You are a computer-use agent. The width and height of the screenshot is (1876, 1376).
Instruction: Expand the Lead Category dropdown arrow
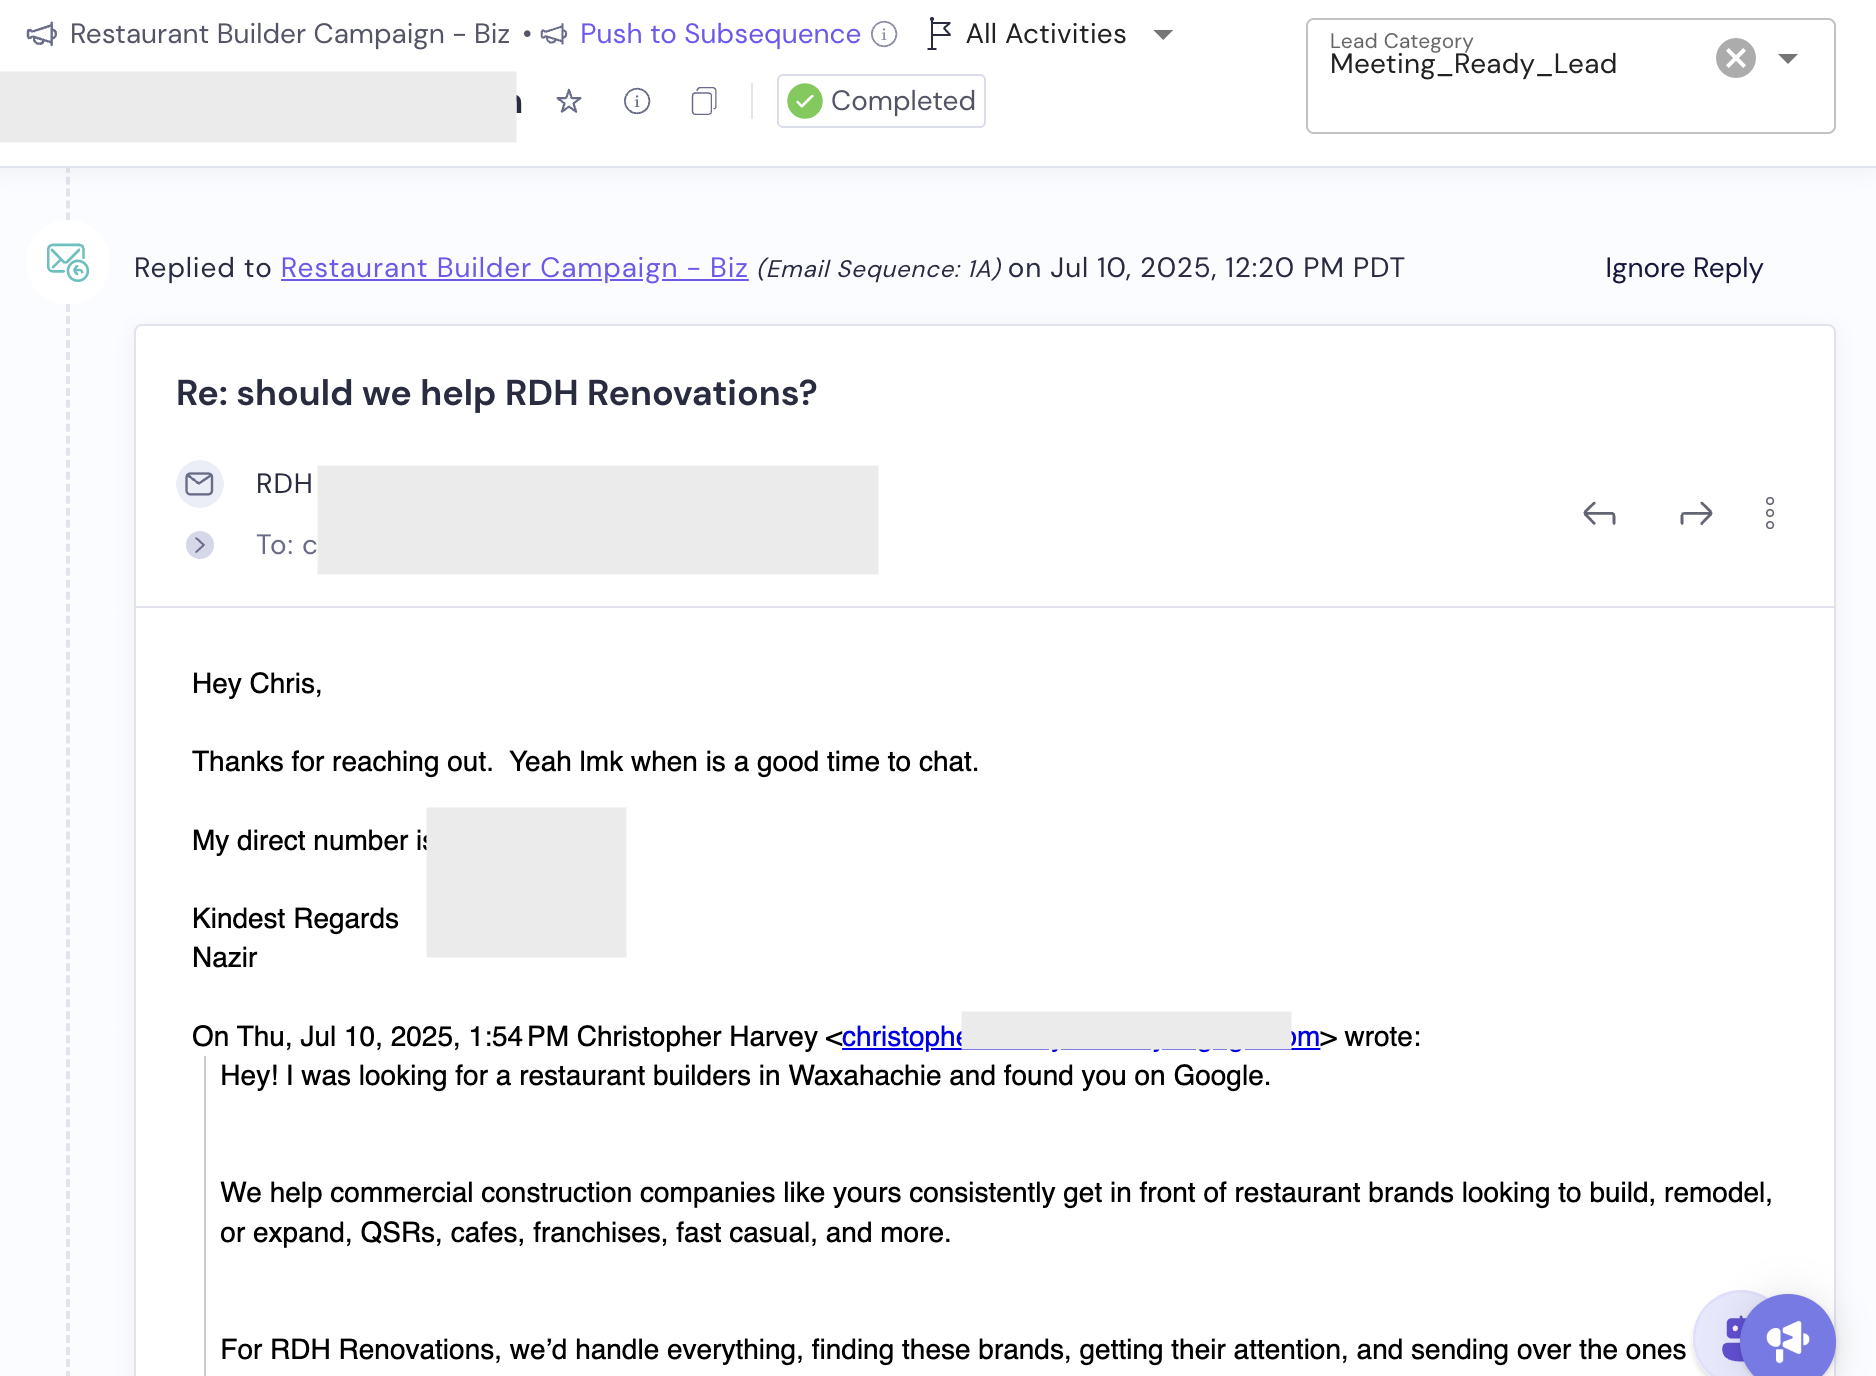1789,58
